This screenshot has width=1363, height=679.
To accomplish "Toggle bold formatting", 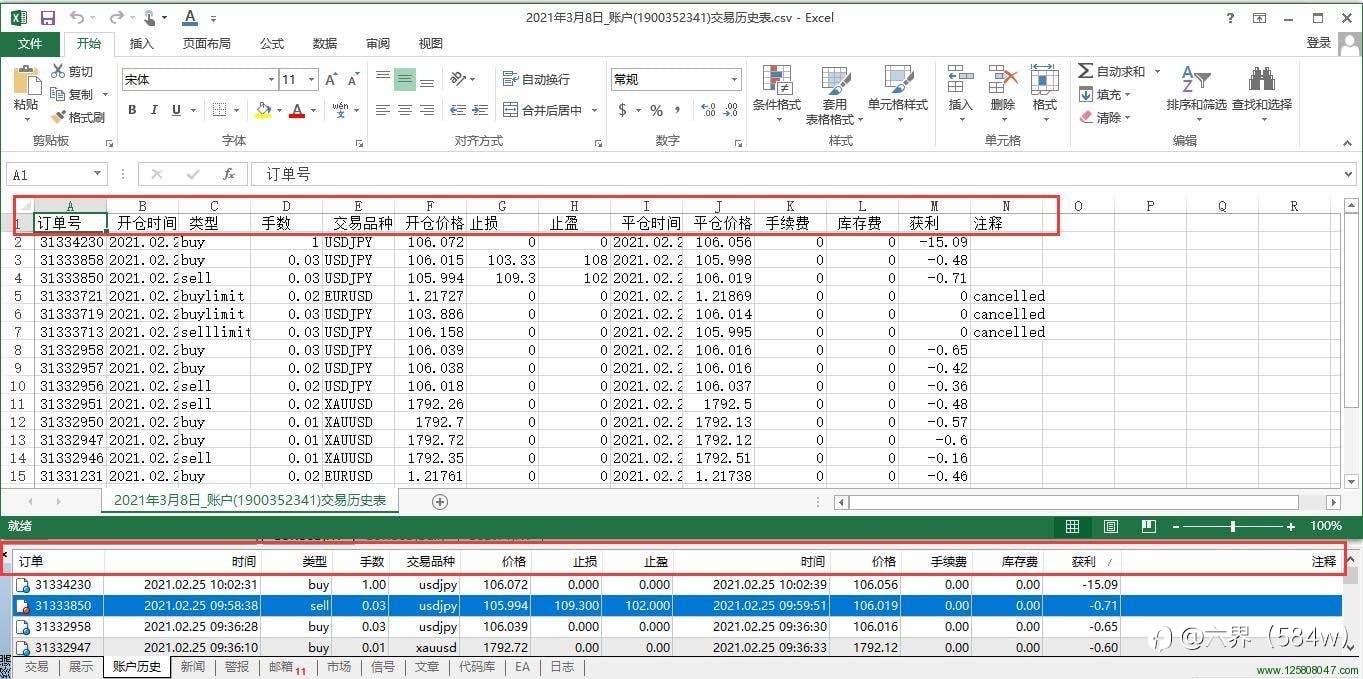I will (x=131, y=110).
